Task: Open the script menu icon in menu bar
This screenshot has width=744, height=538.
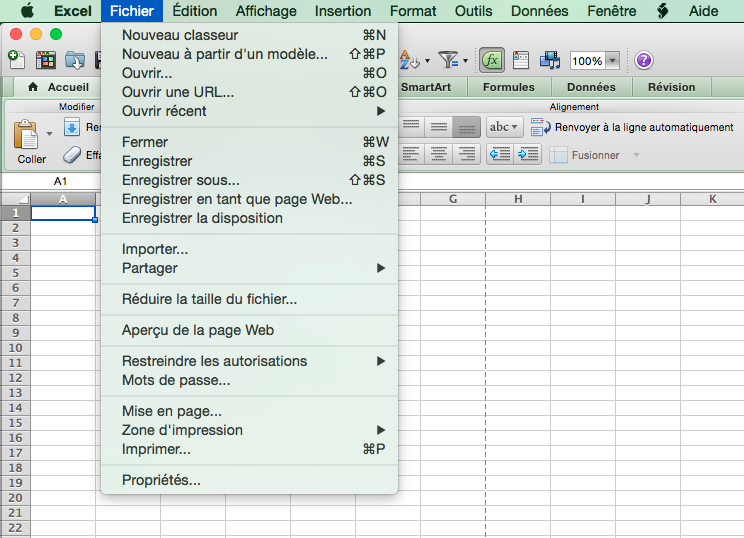Action: (663, 10)
